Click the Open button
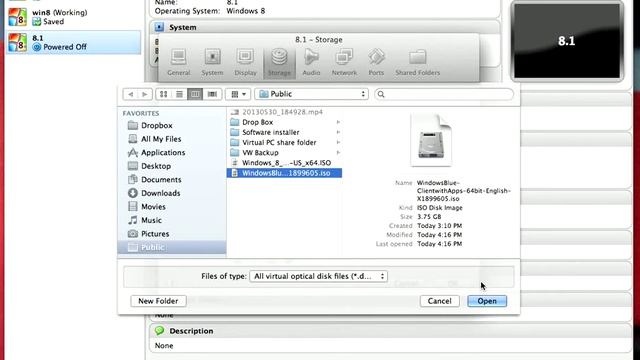This screenshot has width=640, height=360. click(x=487, y=301)
